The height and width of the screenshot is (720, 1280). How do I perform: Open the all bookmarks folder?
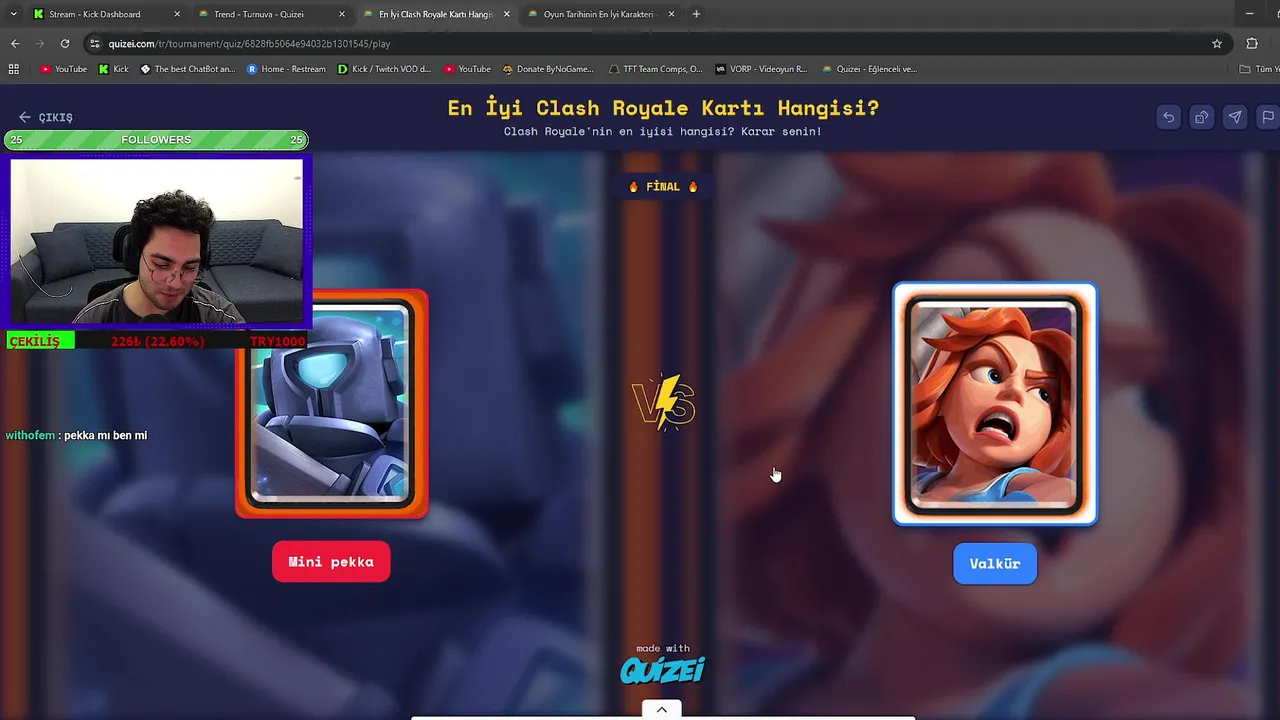(1258, 69)
